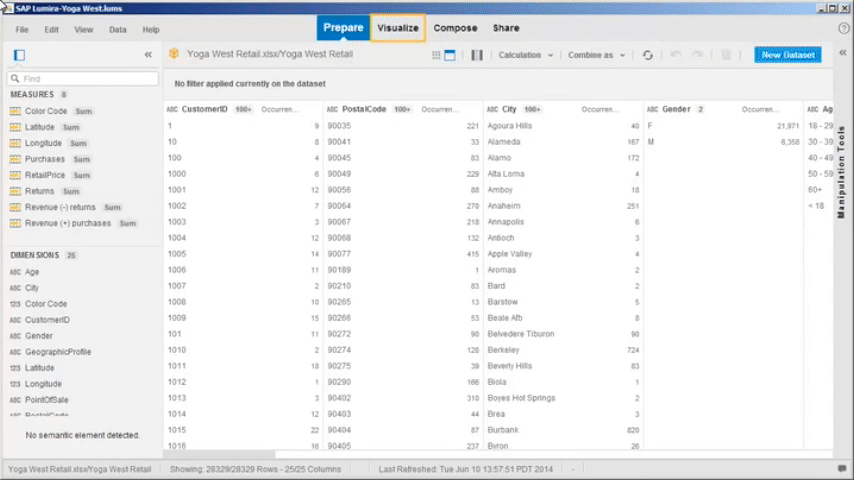Viewport: 854px width, 480px height.
Task: Click the refresh dataset icon
Action: click(x=648, y=55)
